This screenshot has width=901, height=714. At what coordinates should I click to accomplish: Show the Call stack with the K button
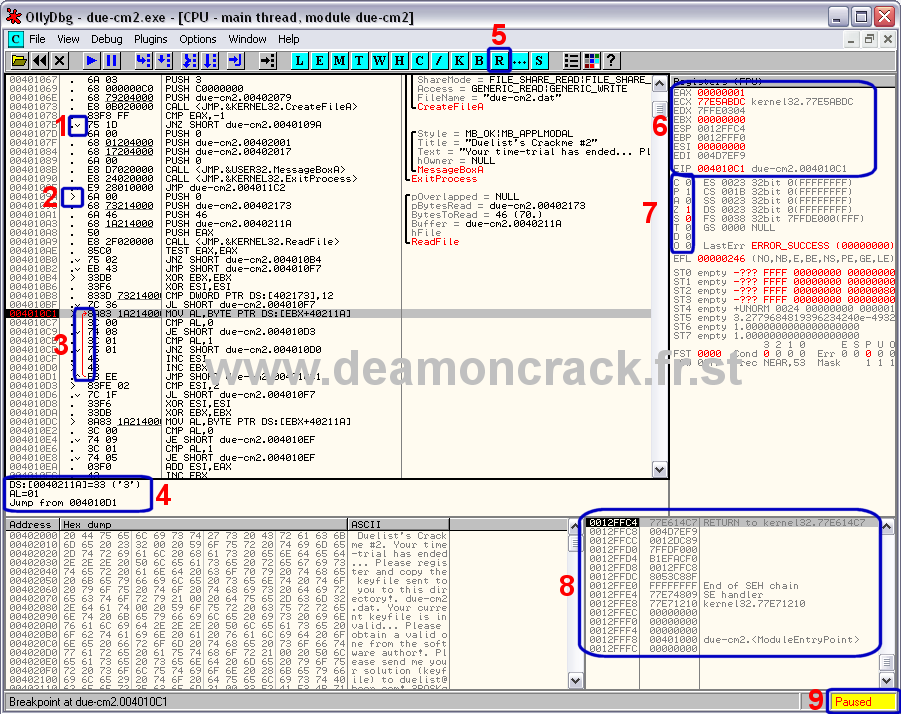(459, 60)
